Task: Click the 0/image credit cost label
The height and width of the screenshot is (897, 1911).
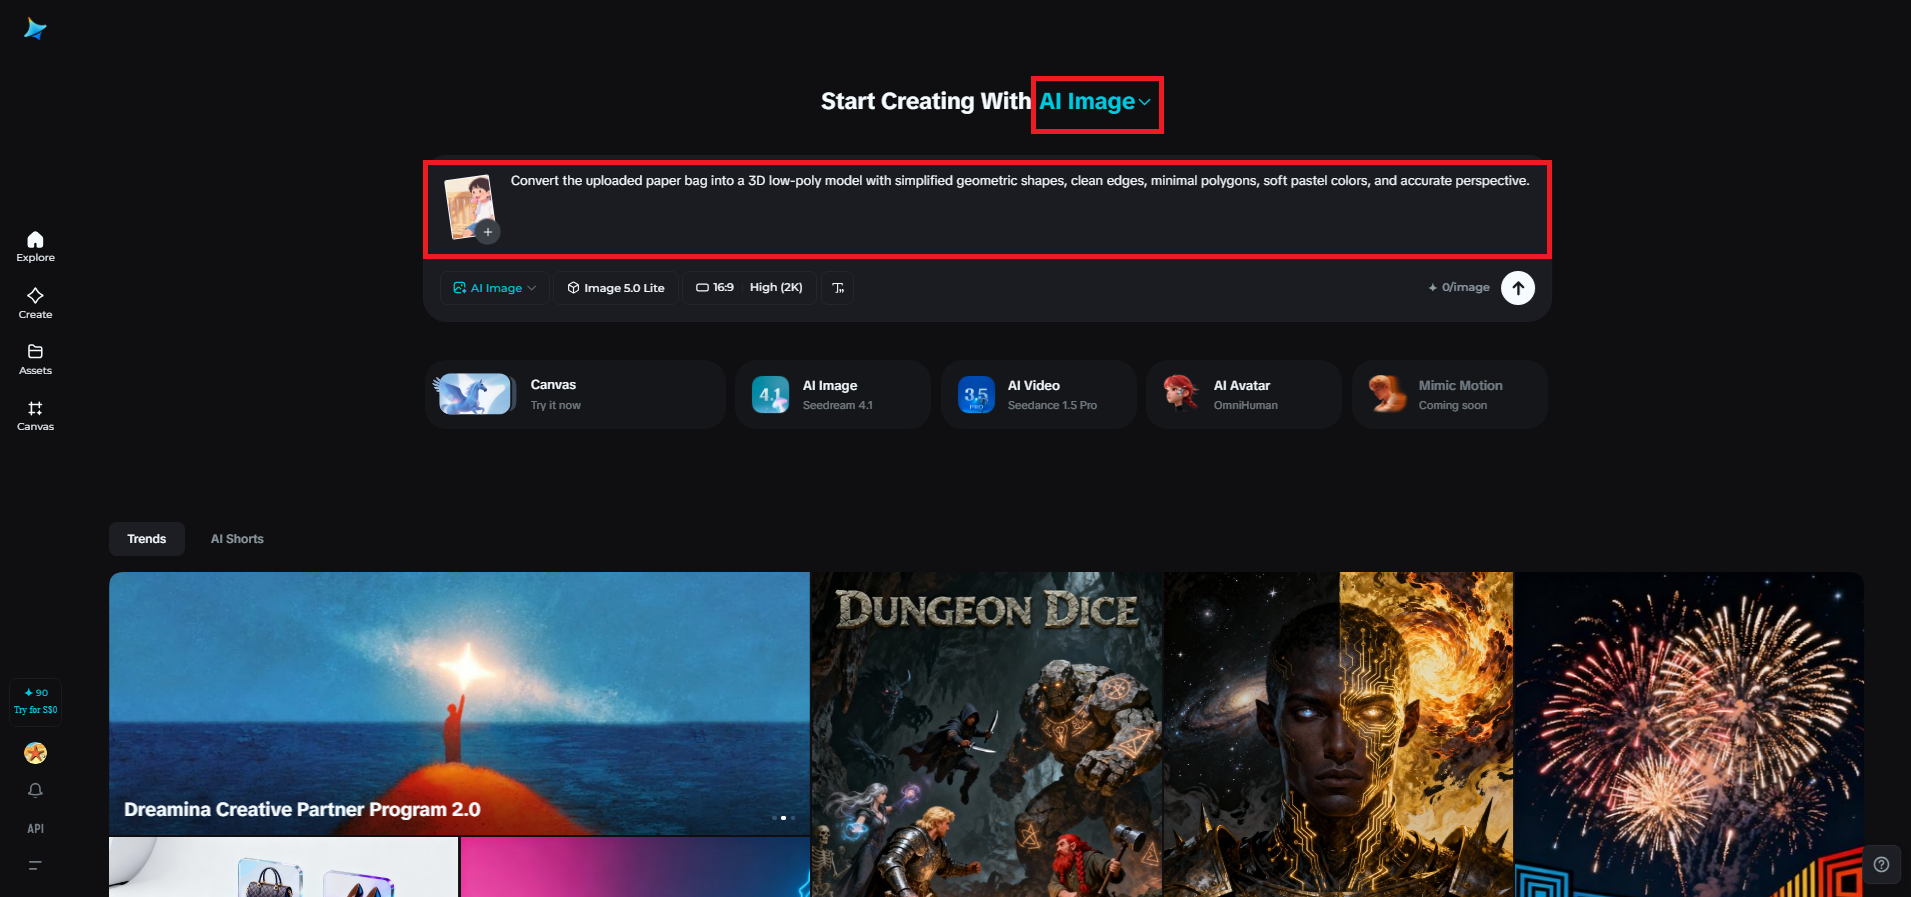Action: (x=1459, y=288)
